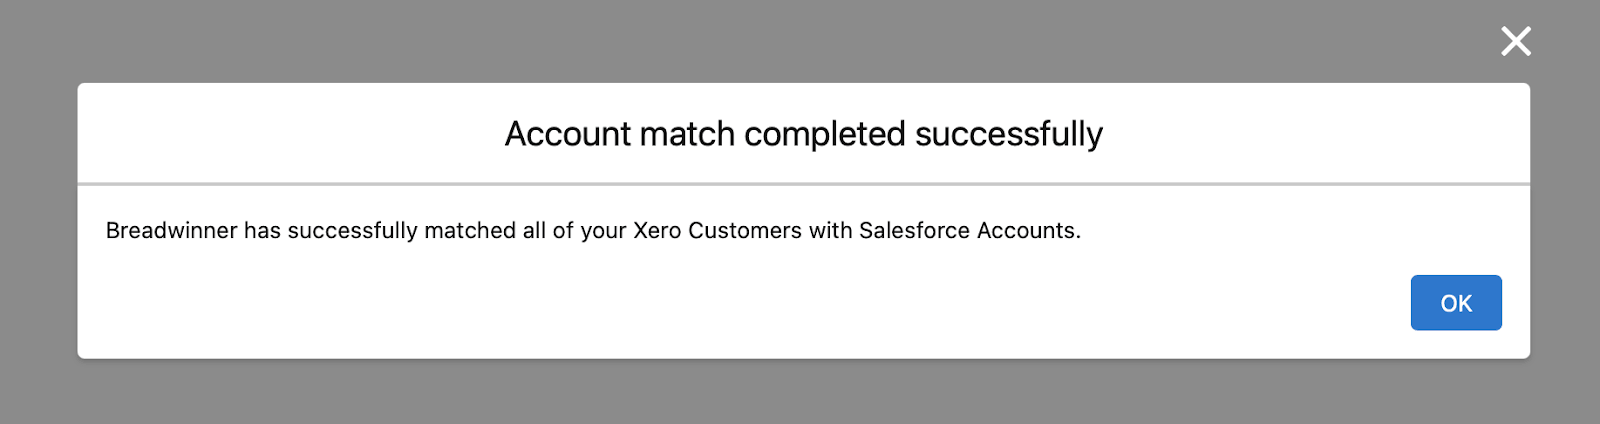Click the divider line below the heading

point(803,184)
